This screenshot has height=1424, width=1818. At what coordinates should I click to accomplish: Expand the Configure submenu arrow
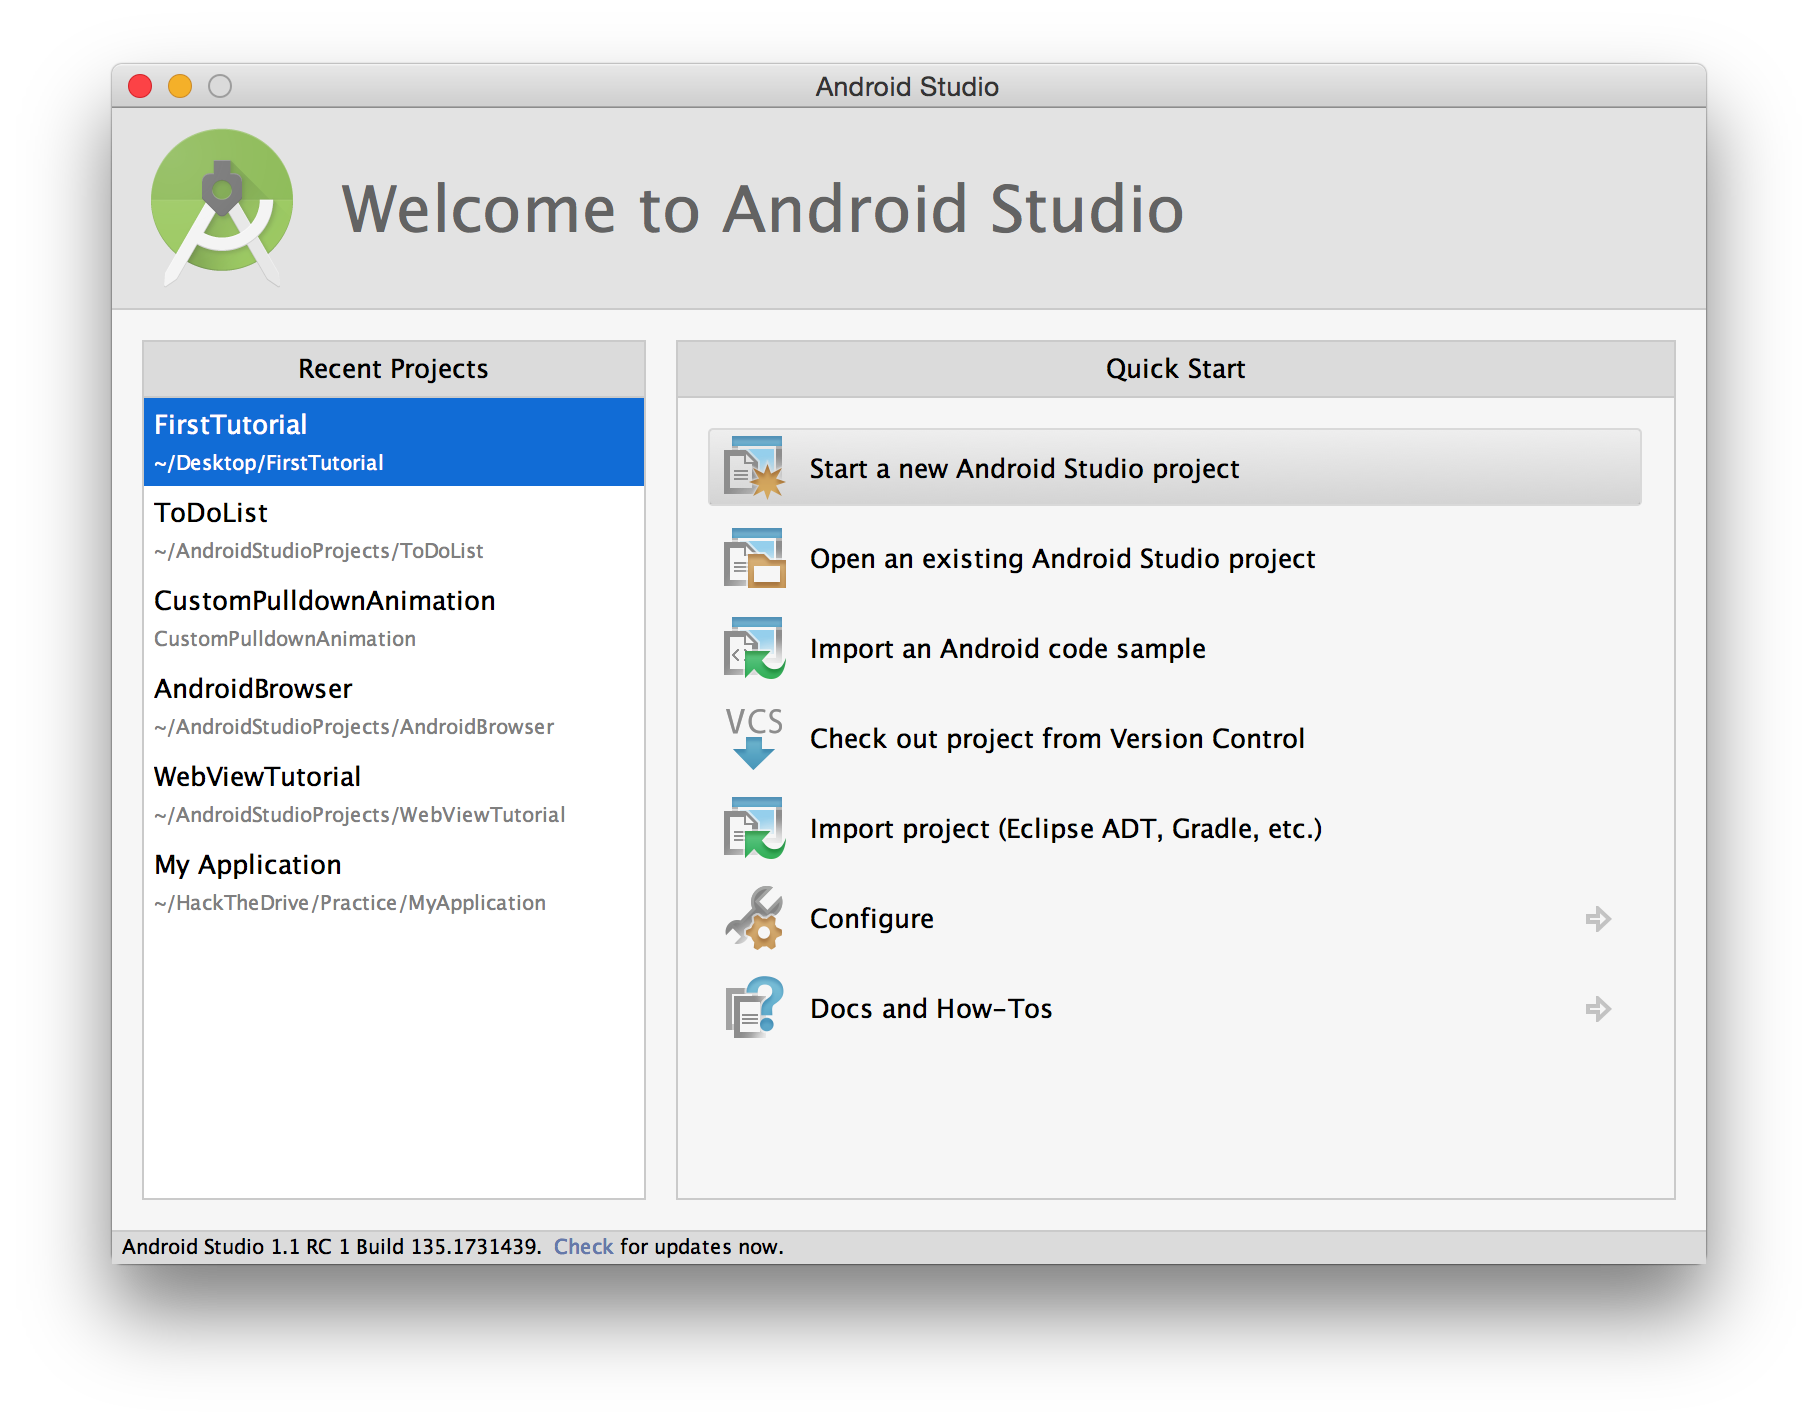pyautogui.click(x=1598, y=919)
